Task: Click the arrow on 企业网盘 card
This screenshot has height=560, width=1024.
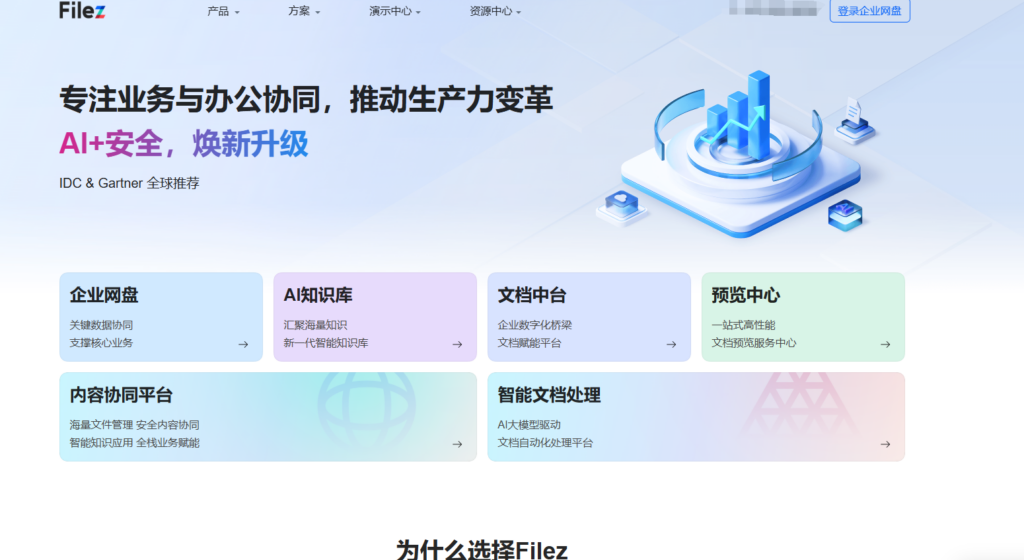Action: 243,344
